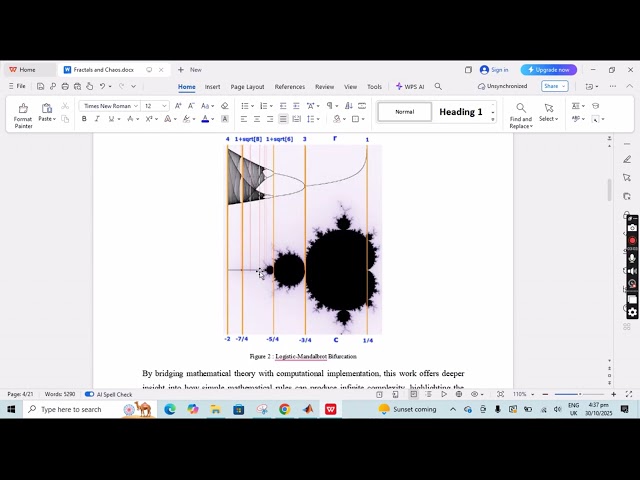
Task: Set Justify paragraph alignment
Action: (x=283, y=119)
